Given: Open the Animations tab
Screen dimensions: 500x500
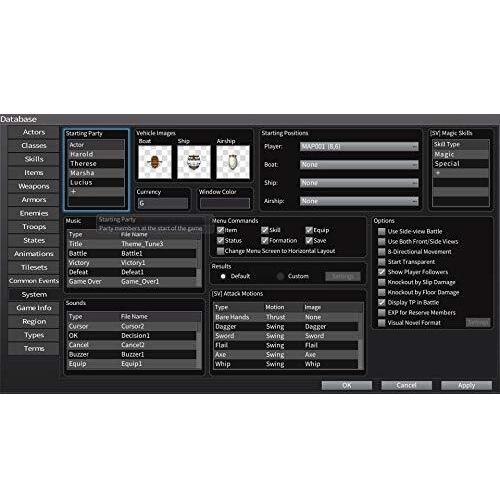Looking at the screenshot, I should 34,254.
